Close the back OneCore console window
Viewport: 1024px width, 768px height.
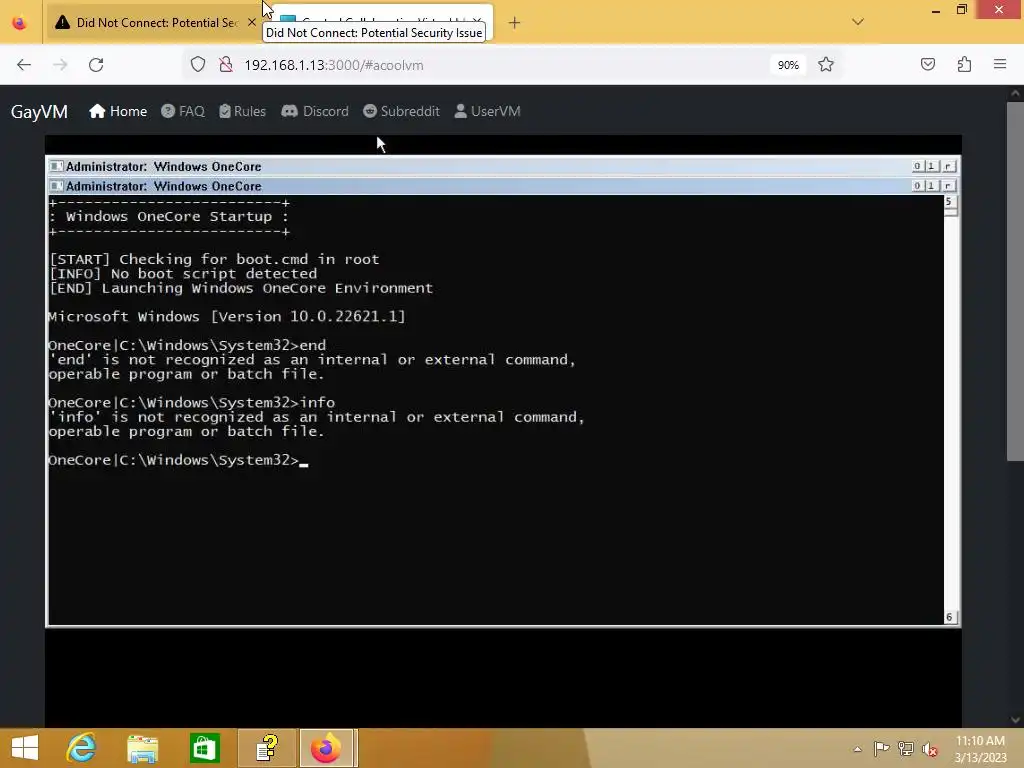(x=948, y=167)
